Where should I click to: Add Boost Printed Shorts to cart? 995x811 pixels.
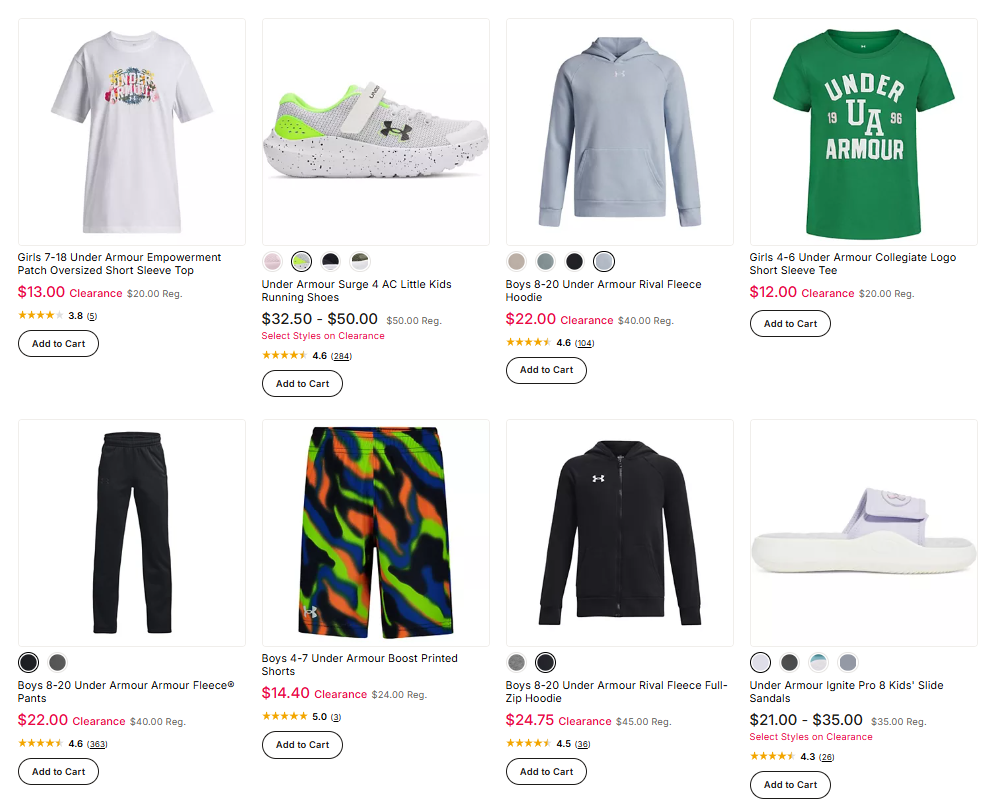(x=301, y=745)
